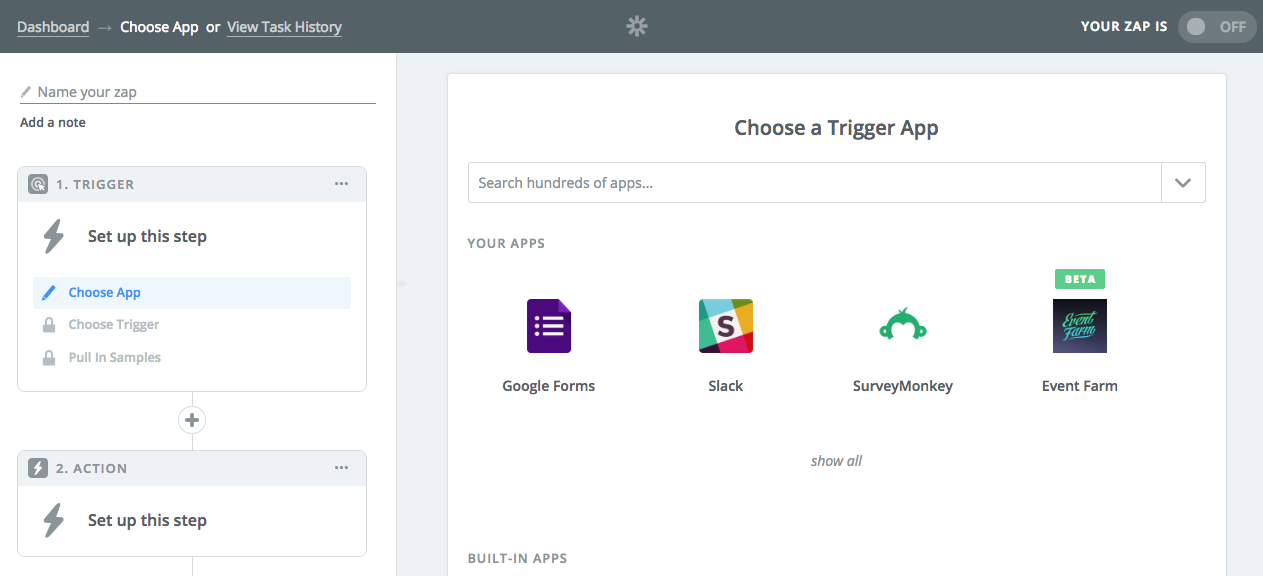Image resolution: width=1263 pixels, height=576 pixels.
Task: Click the YOUR APPS section label
Action: click(506, 244)
